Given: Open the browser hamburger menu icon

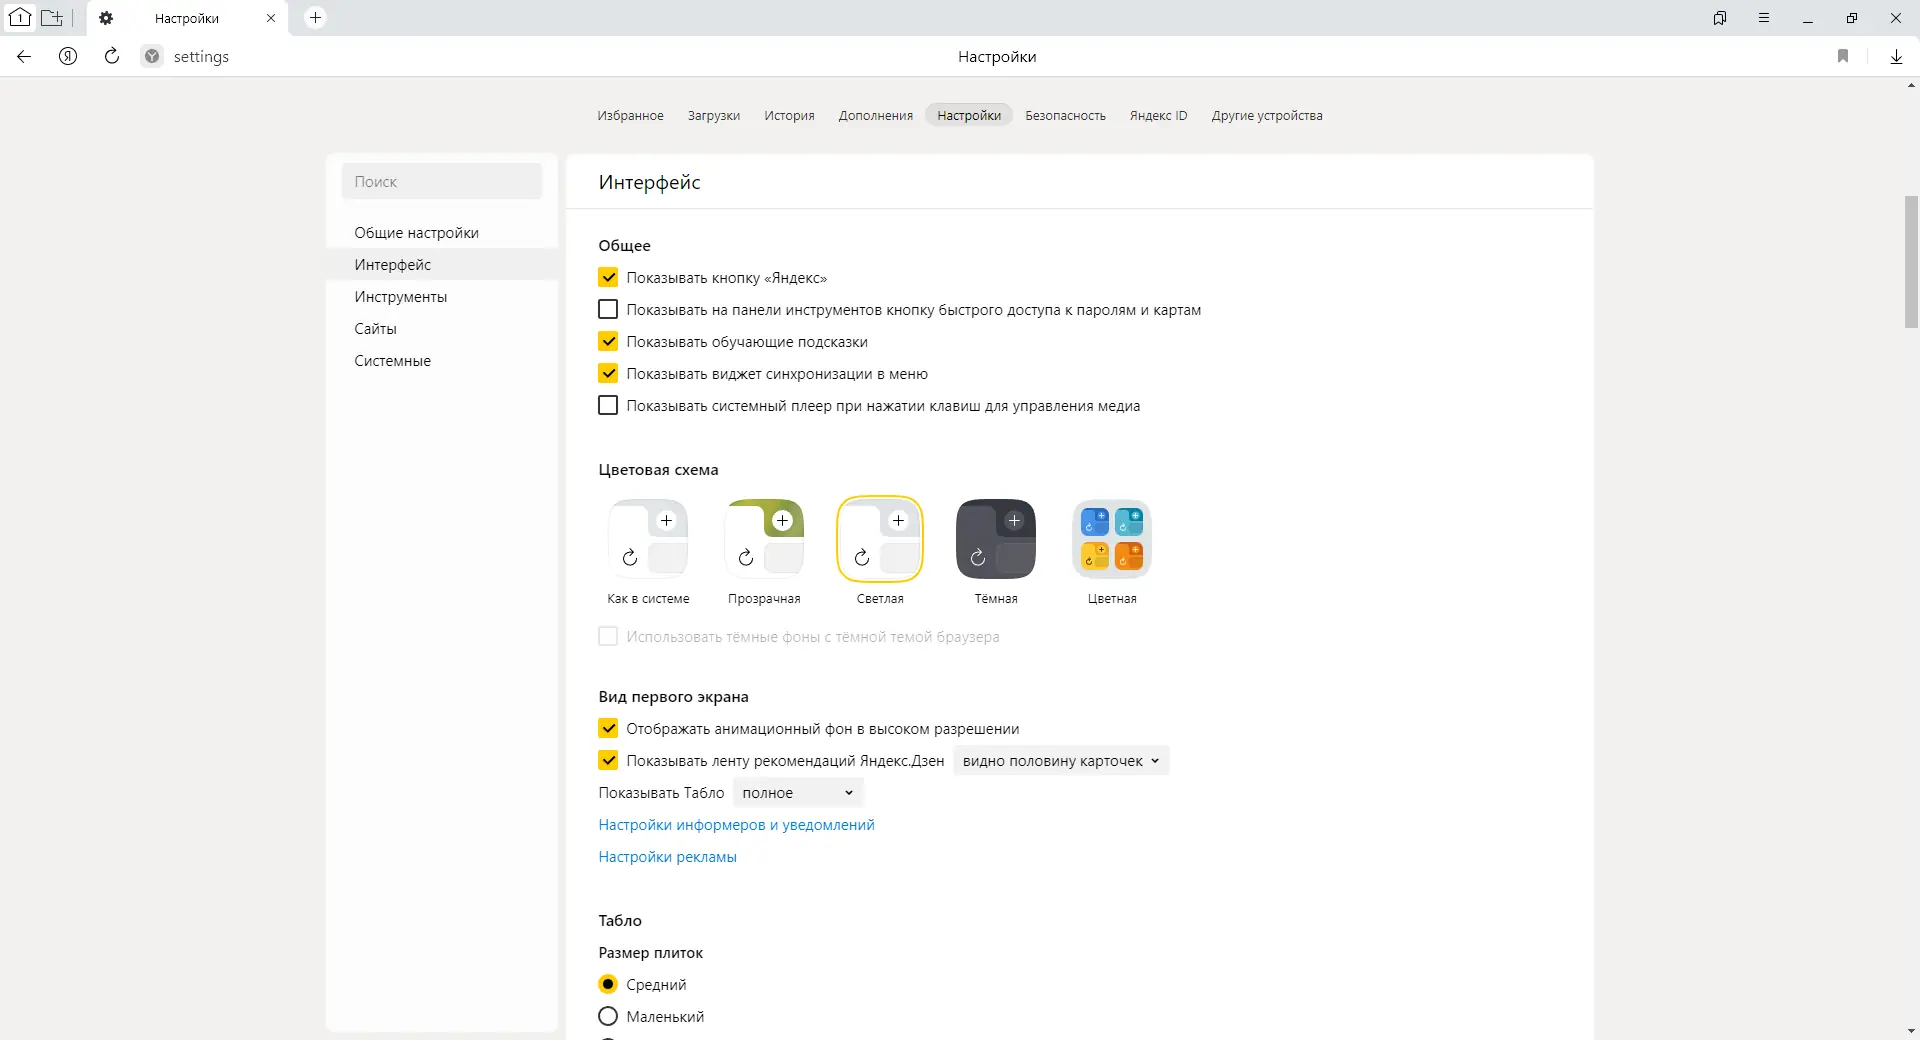Looking at the screenshot, I should click(x=1764, y=18).
